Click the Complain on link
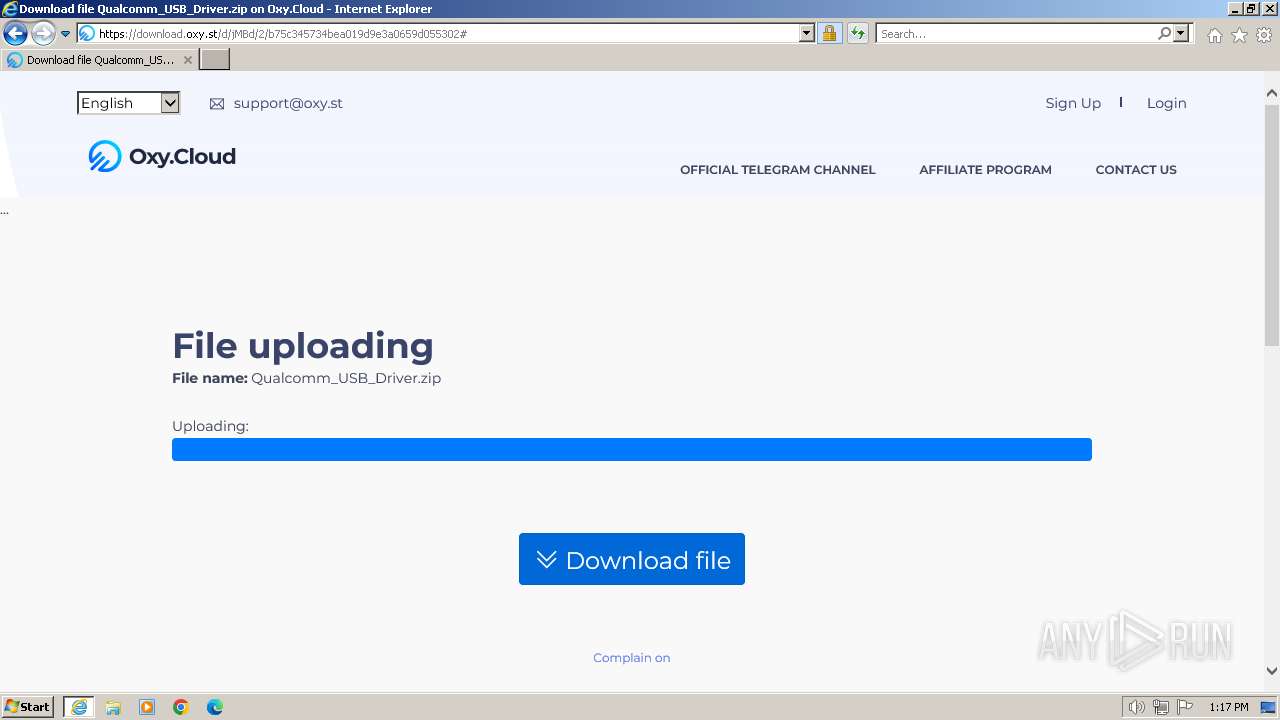Viewport: 1280px width, 720px height. coord(632,658)
